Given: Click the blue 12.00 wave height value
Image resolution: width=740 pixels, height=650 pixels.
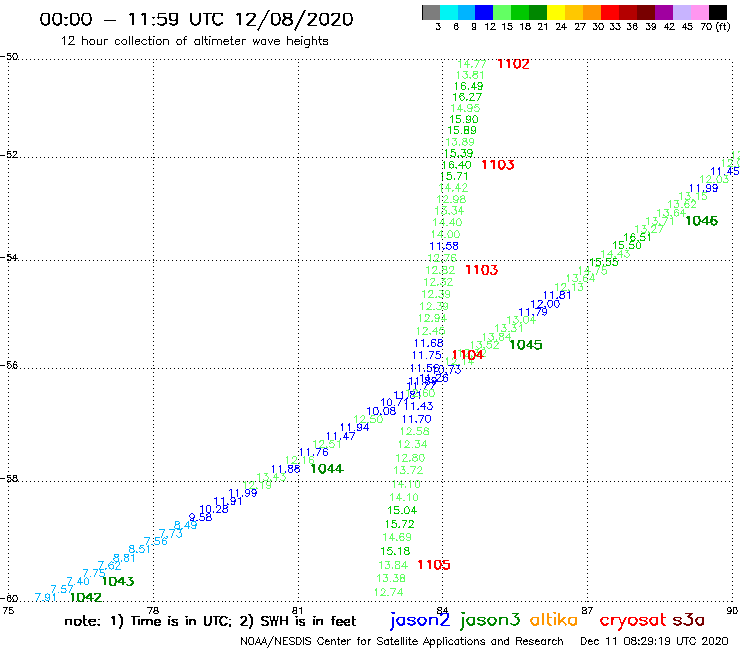Looking at the screenshot, I should coord(545,304).
